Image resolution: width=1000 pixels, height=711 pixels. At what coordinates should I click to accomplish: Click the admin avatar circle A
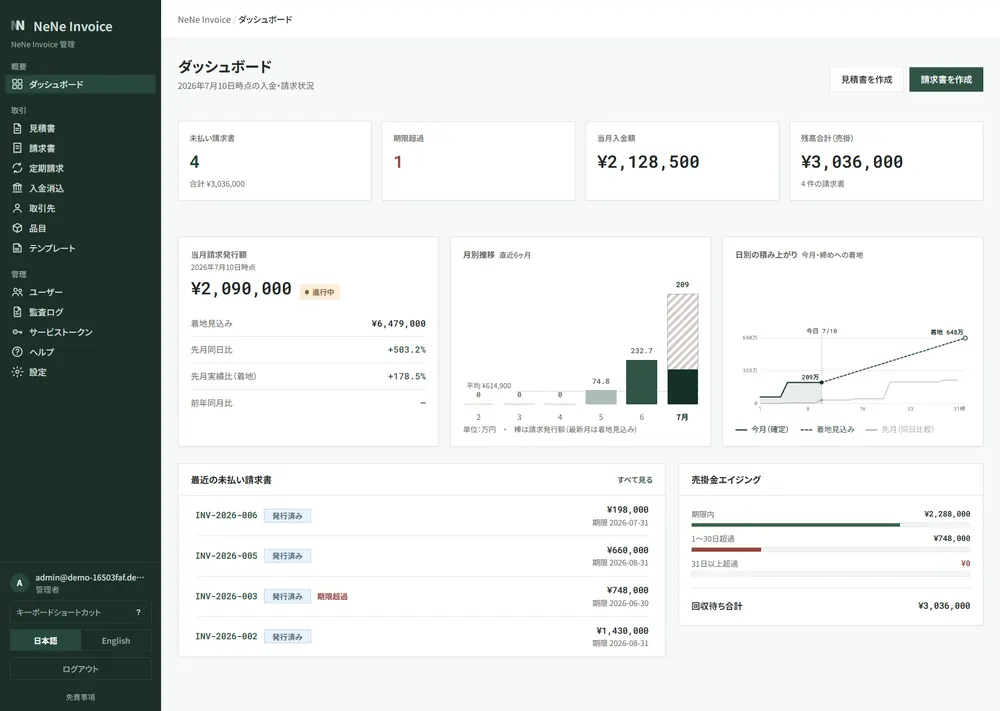(x=20, y=583)
